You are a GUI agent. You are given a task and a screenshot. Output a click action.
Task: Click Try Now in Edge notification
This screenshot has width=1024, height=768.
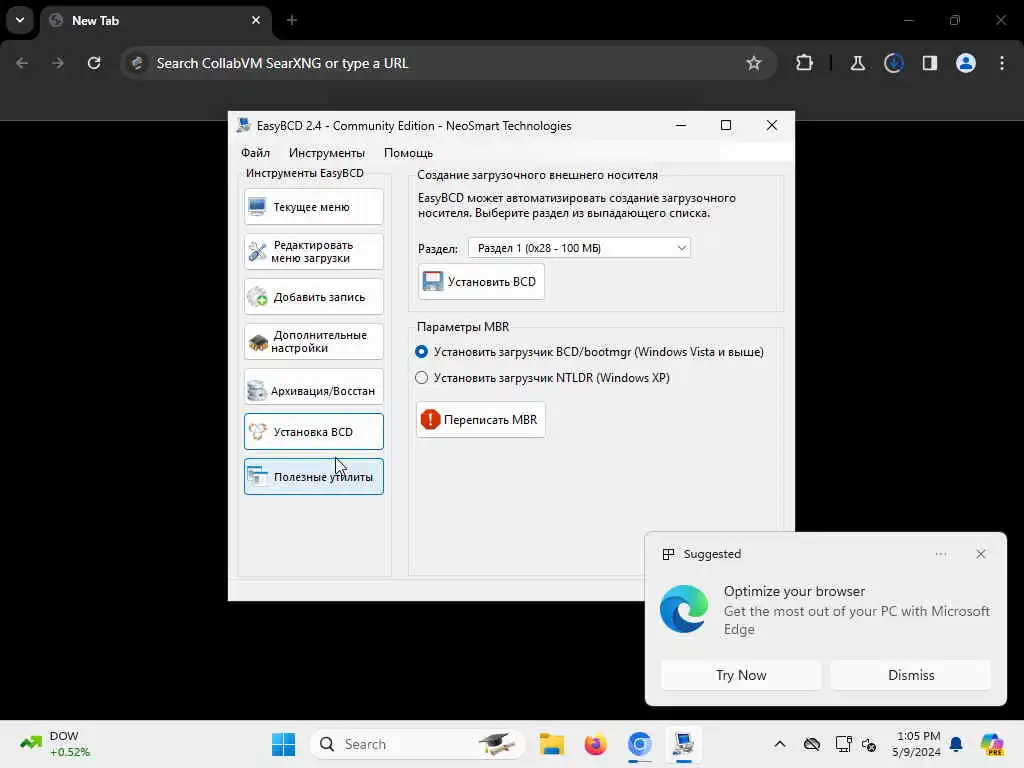(x=741, y=675)
